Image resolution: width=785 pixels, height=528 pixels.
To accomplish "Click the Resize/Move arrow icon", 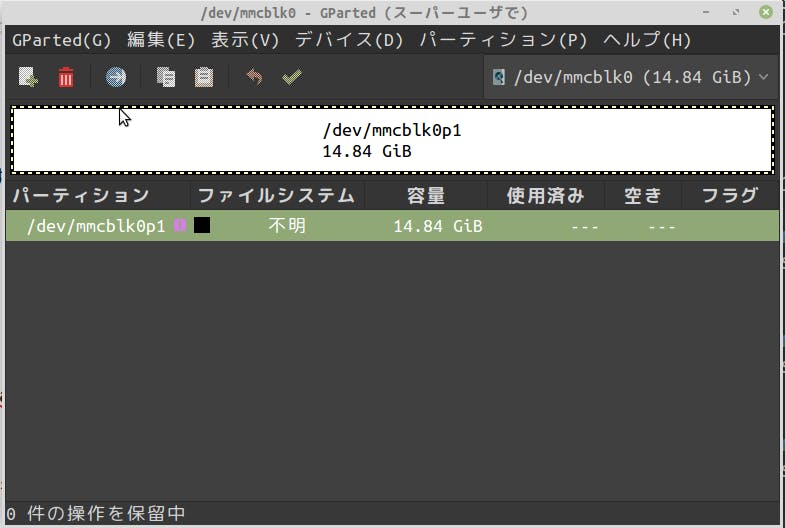I will point(116,77).
